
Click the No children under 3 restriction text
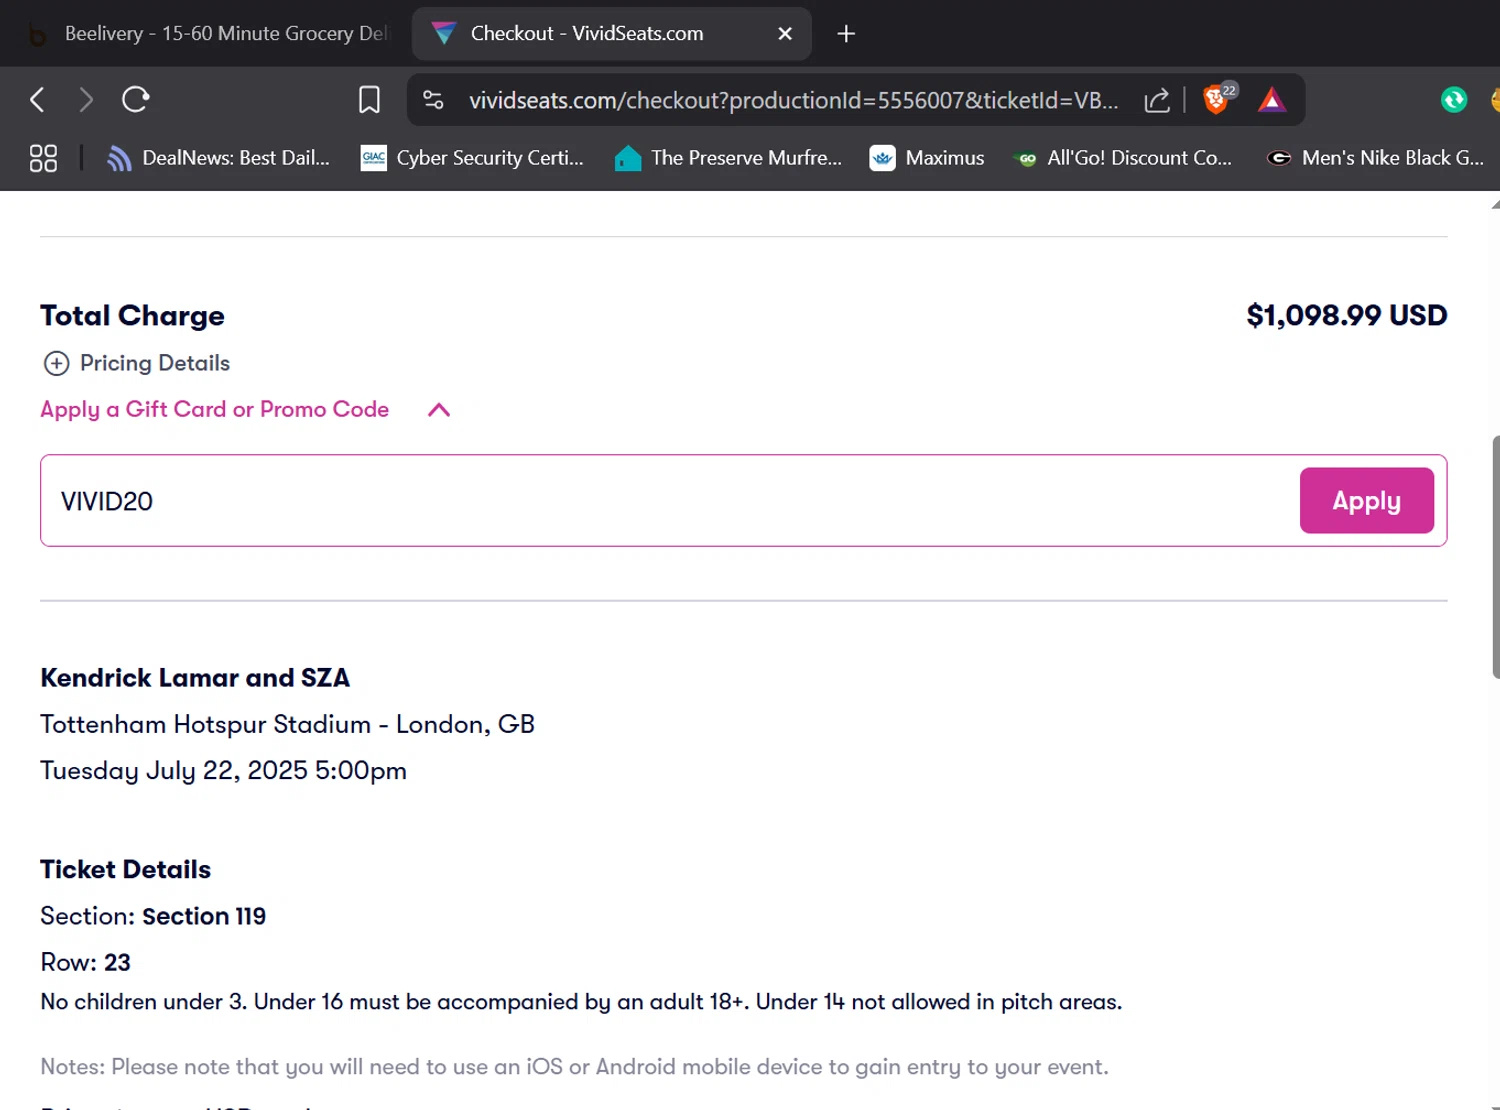click(x=581, y=1002)
